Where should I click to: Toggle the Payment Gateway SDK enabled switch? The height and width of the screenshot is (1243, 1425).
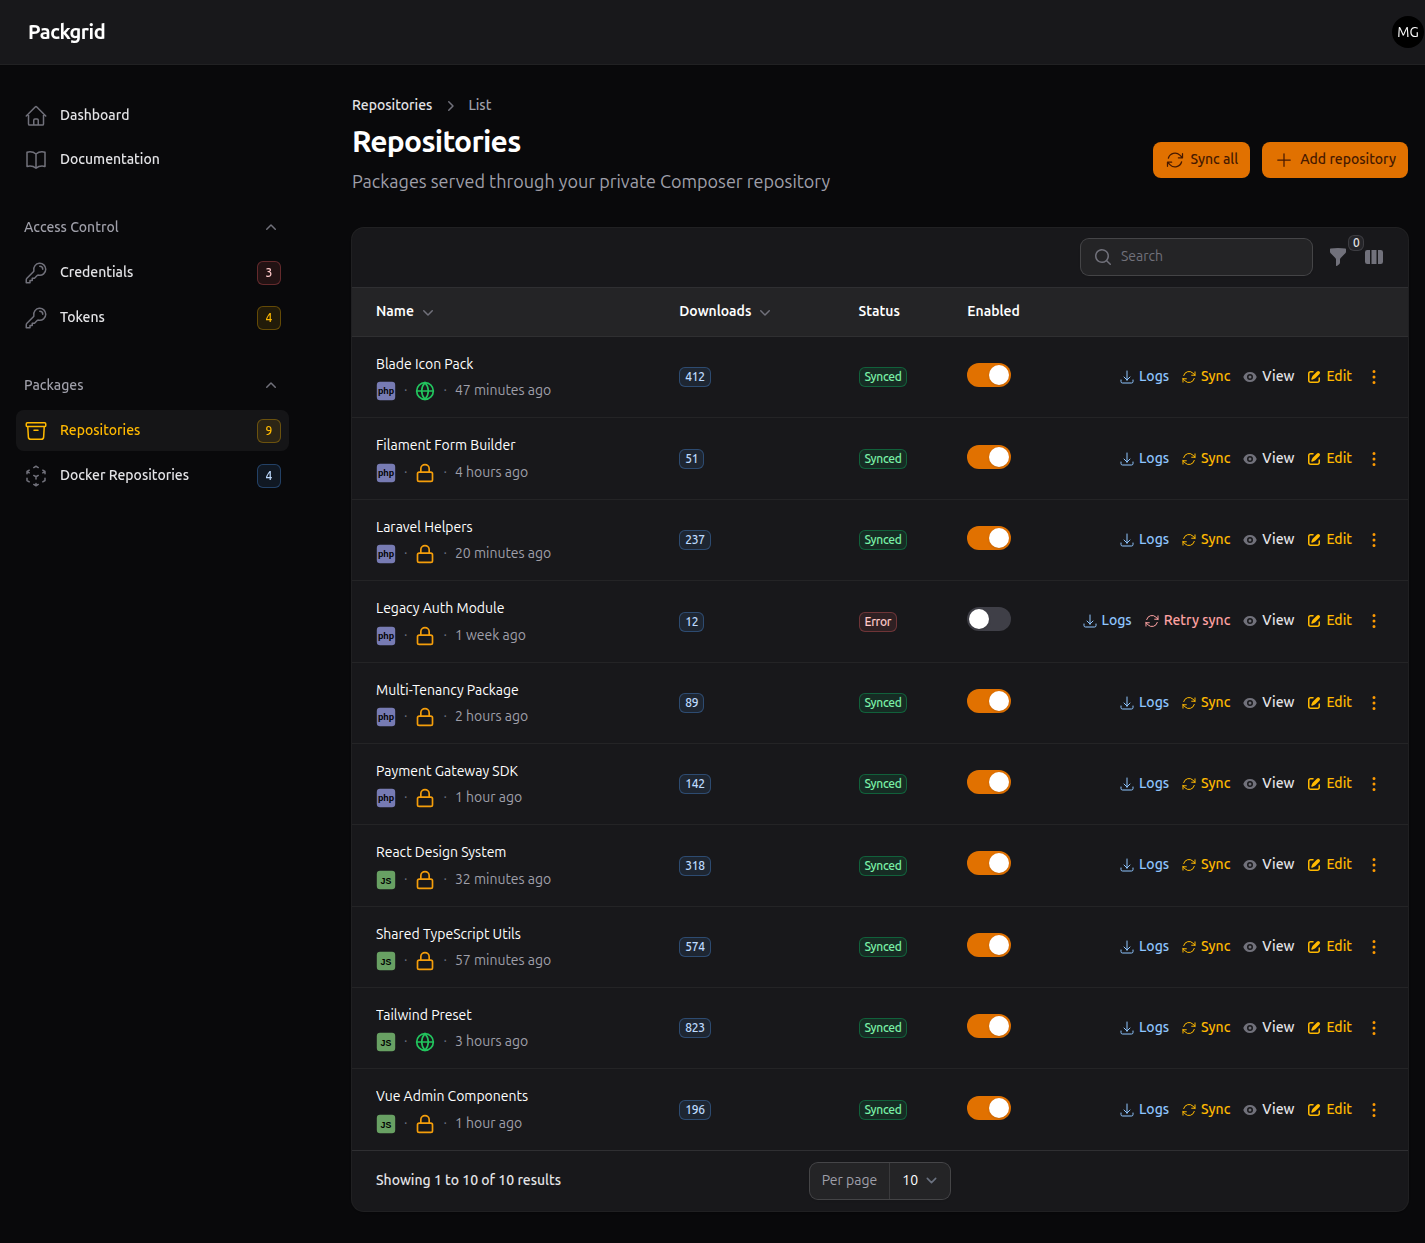989,782
